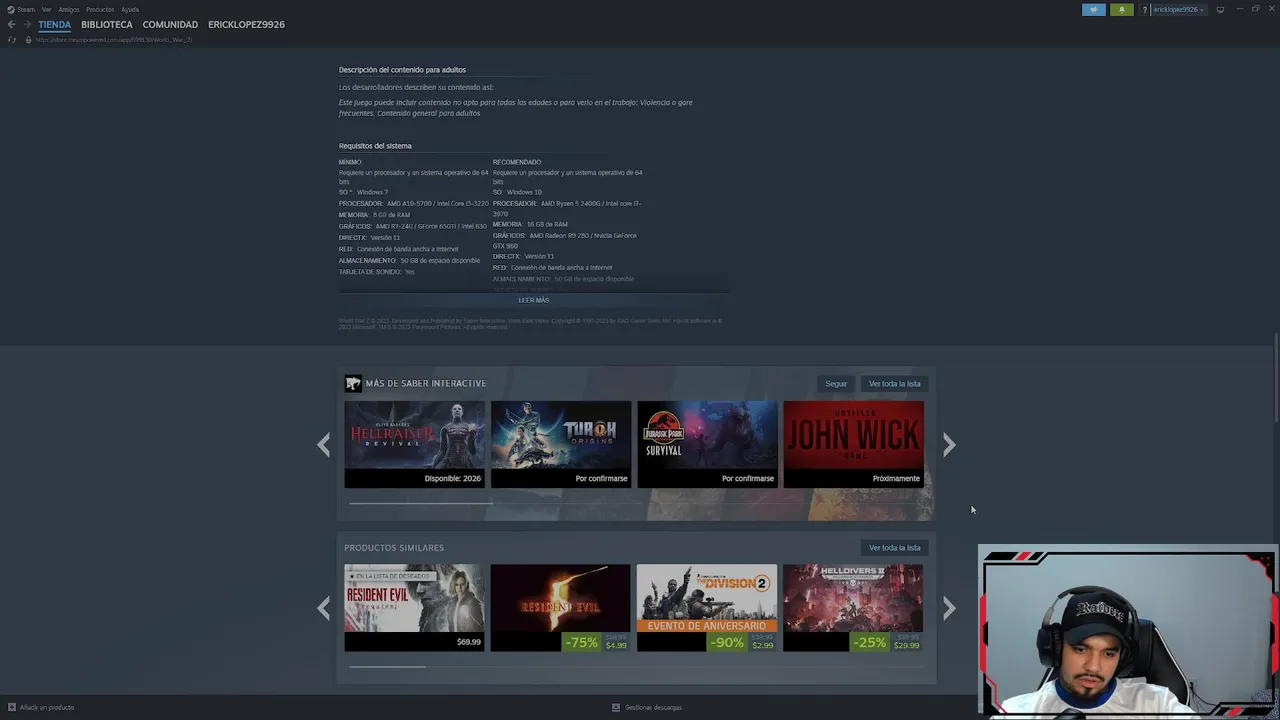Viewport: 1280px width, 720px height.
Task: Open the Steam menu
Action: [22, 9]
